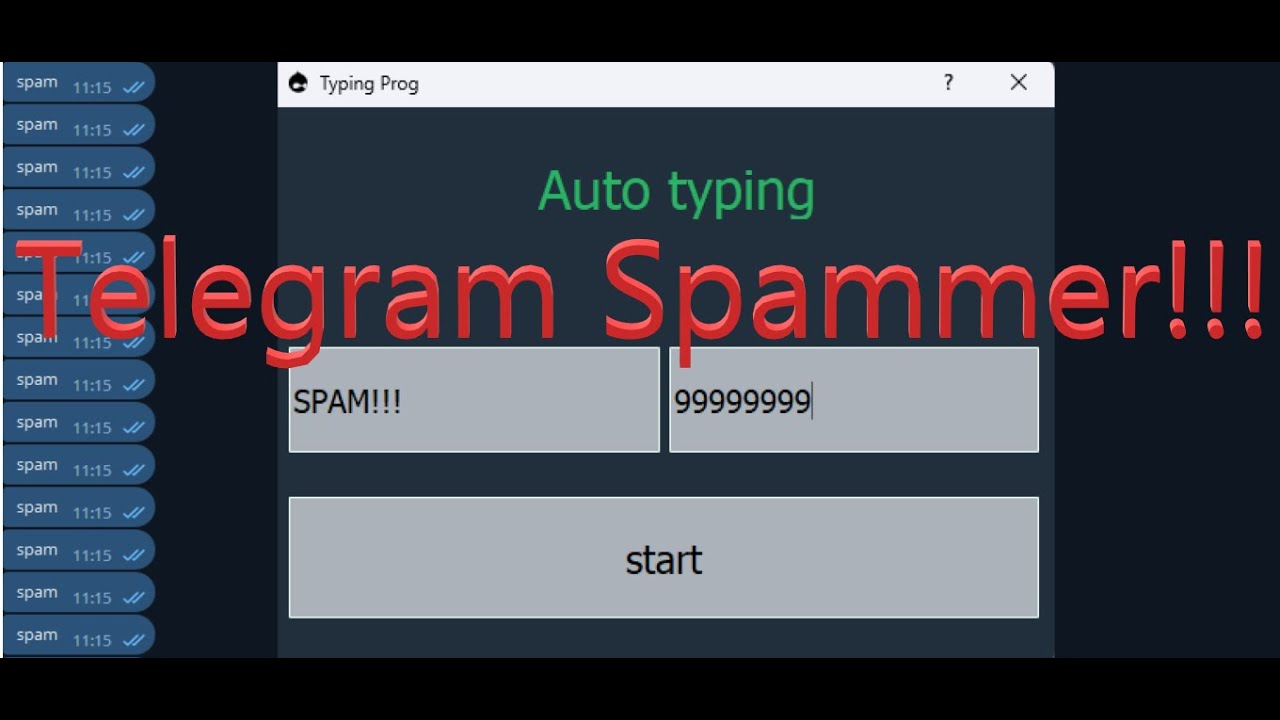Close the Typing Prog window
This screenshot has height=720, width=1280.
coord(1018,83)
